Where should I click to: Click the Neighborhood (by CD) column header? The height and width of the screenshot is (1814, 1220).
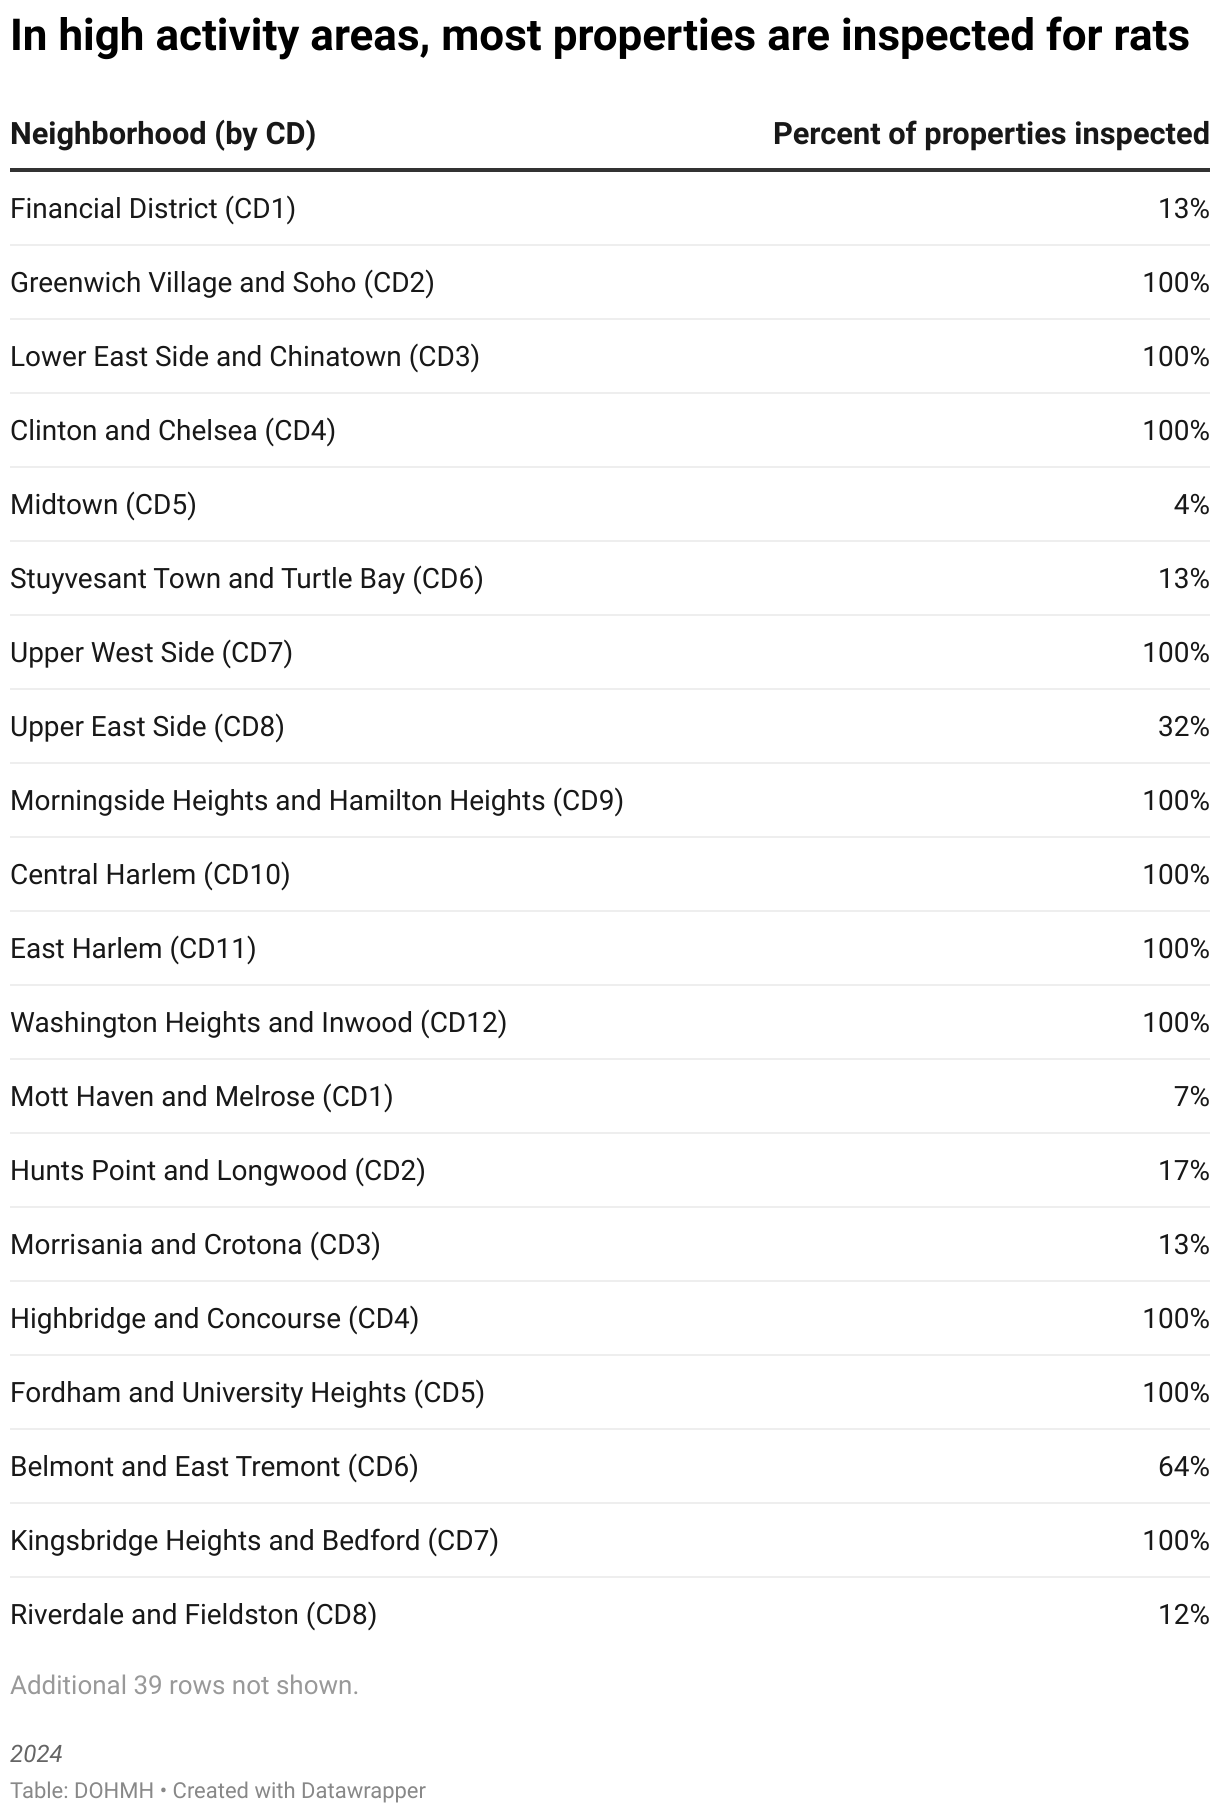(x=163, y=134)
